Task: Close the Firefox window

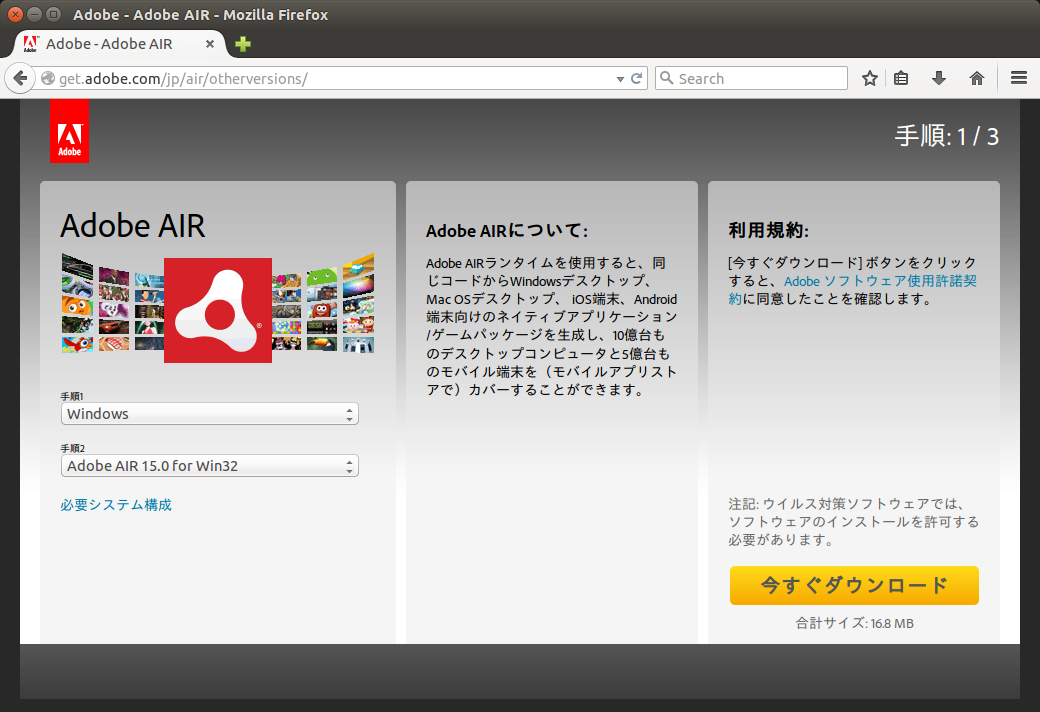Action: [x=15, y=14]
